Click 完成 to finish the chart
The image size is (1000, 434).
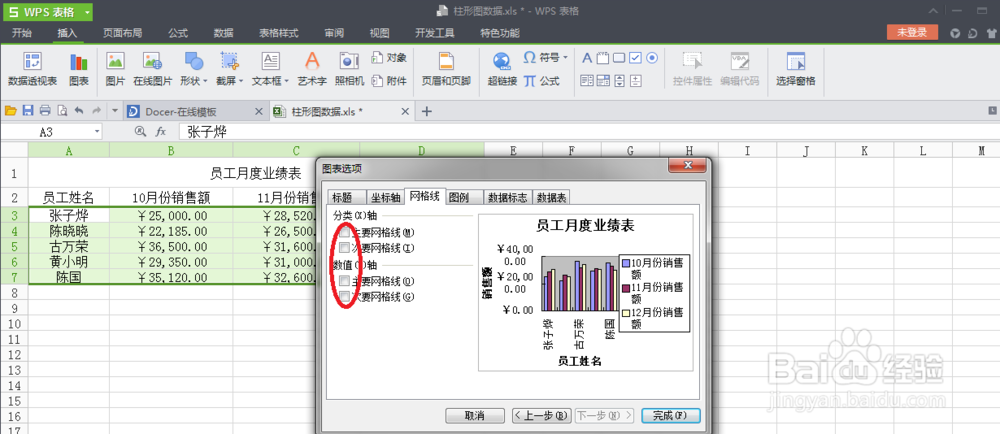coord(671,416)
